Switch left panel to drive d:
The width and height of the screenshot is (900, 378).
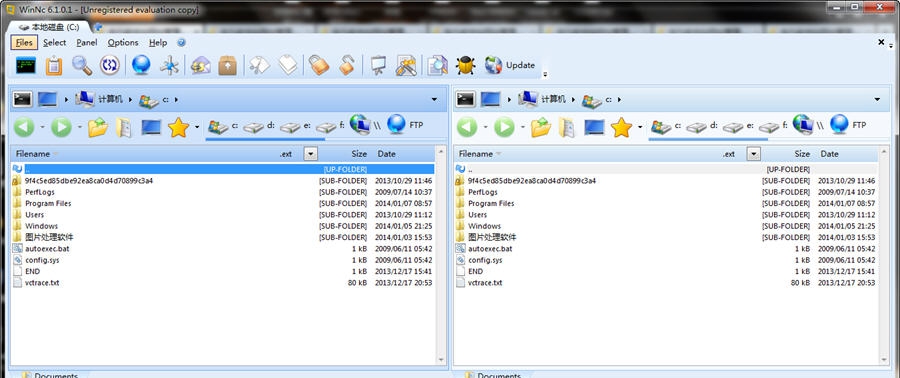point(258,127)
